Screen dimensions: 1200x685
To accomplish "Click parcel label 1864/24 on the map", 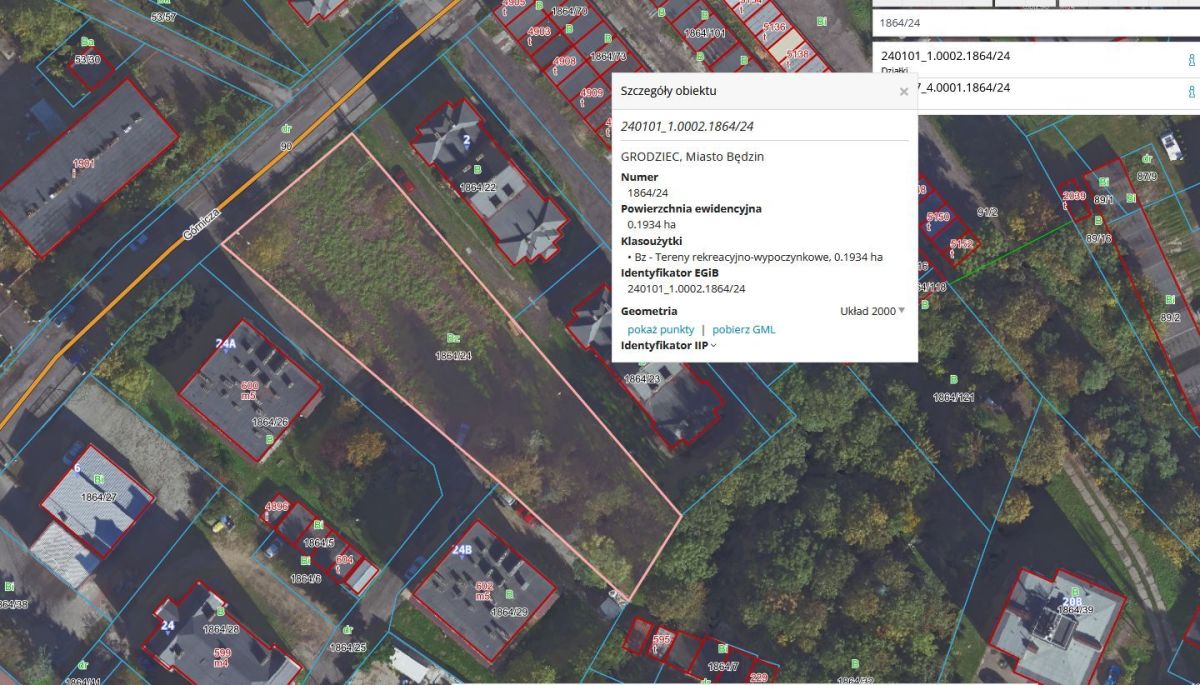I will click(453, 355).
